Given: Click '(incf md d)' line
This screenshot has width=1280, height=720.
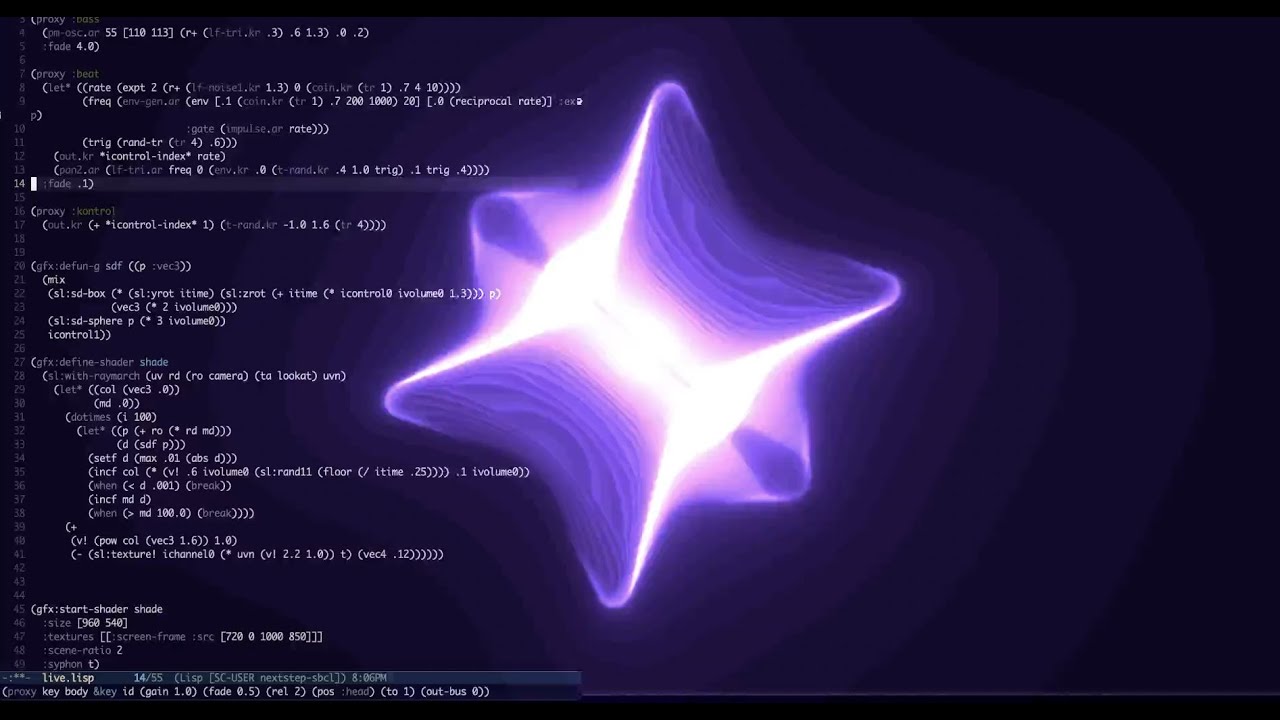Looking at the screenshot, I should 120,499.
